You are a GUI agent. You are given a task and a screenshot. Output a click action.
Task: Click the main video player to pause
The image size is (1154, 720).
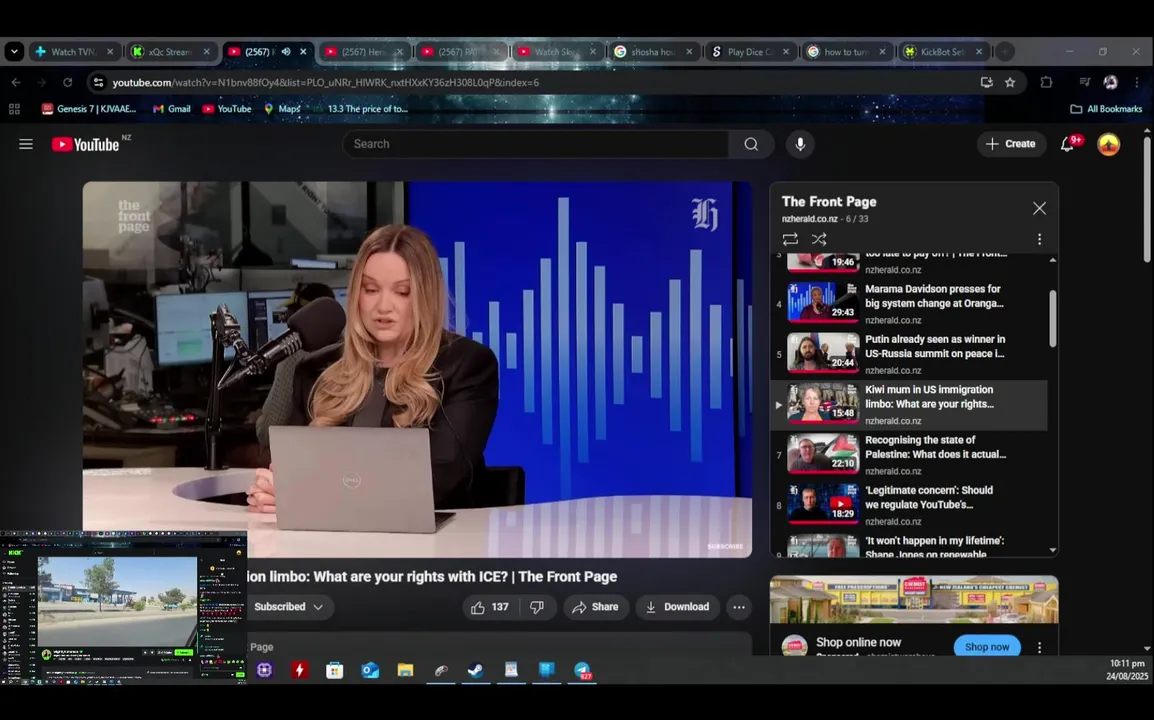417,370
